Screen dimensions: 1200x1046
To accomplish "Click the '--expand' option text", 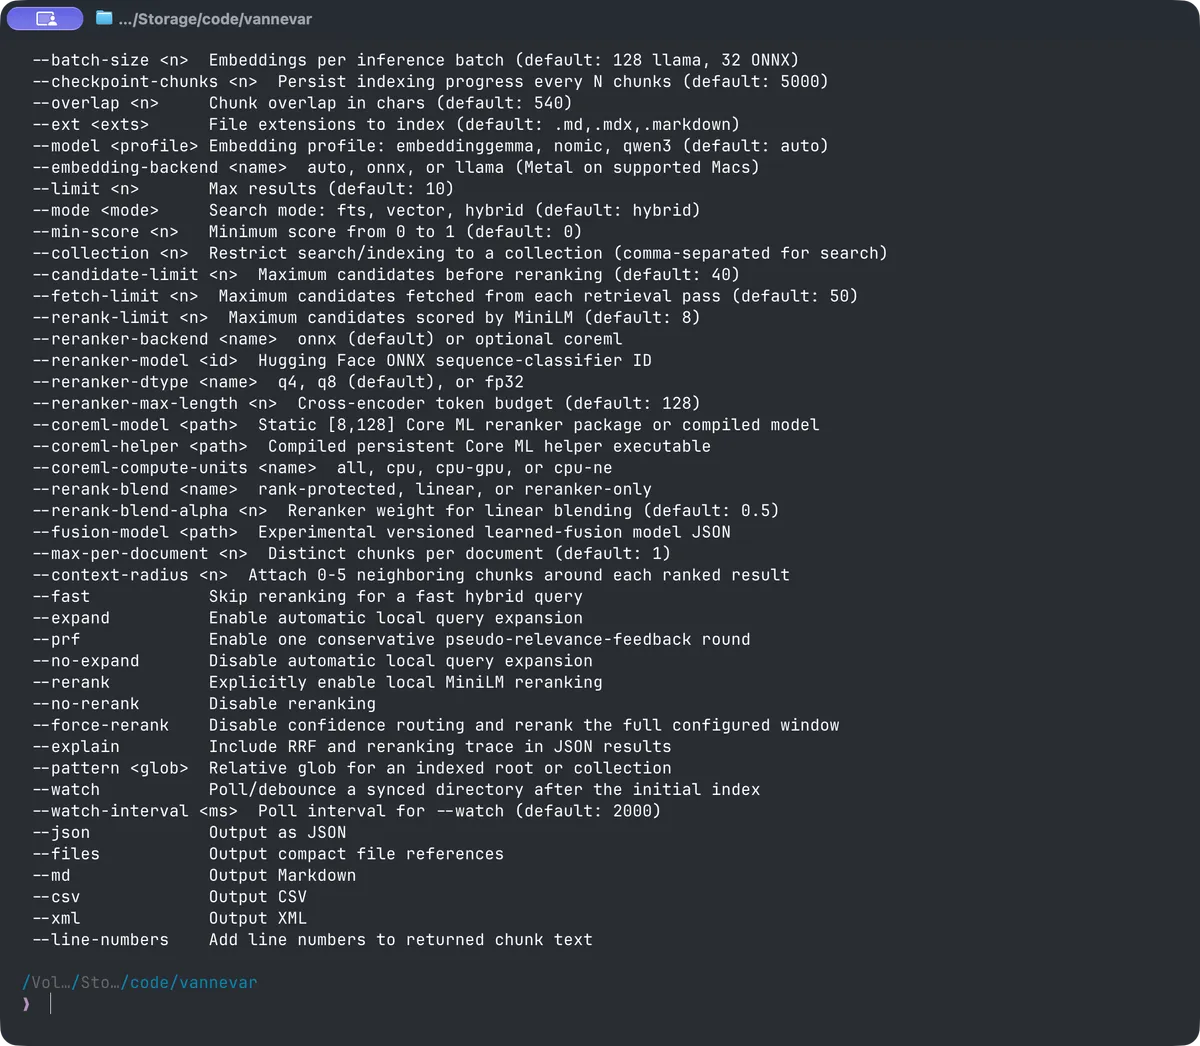I will tap(71, 618).
